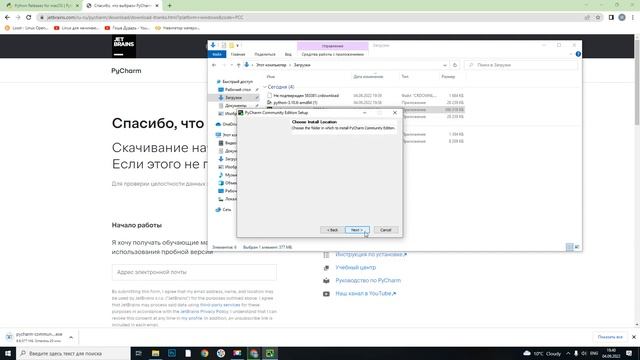The image size is (640, 360).
Task: Cancel the PyCharm Community Edition setup
Action: pos(386,230)
